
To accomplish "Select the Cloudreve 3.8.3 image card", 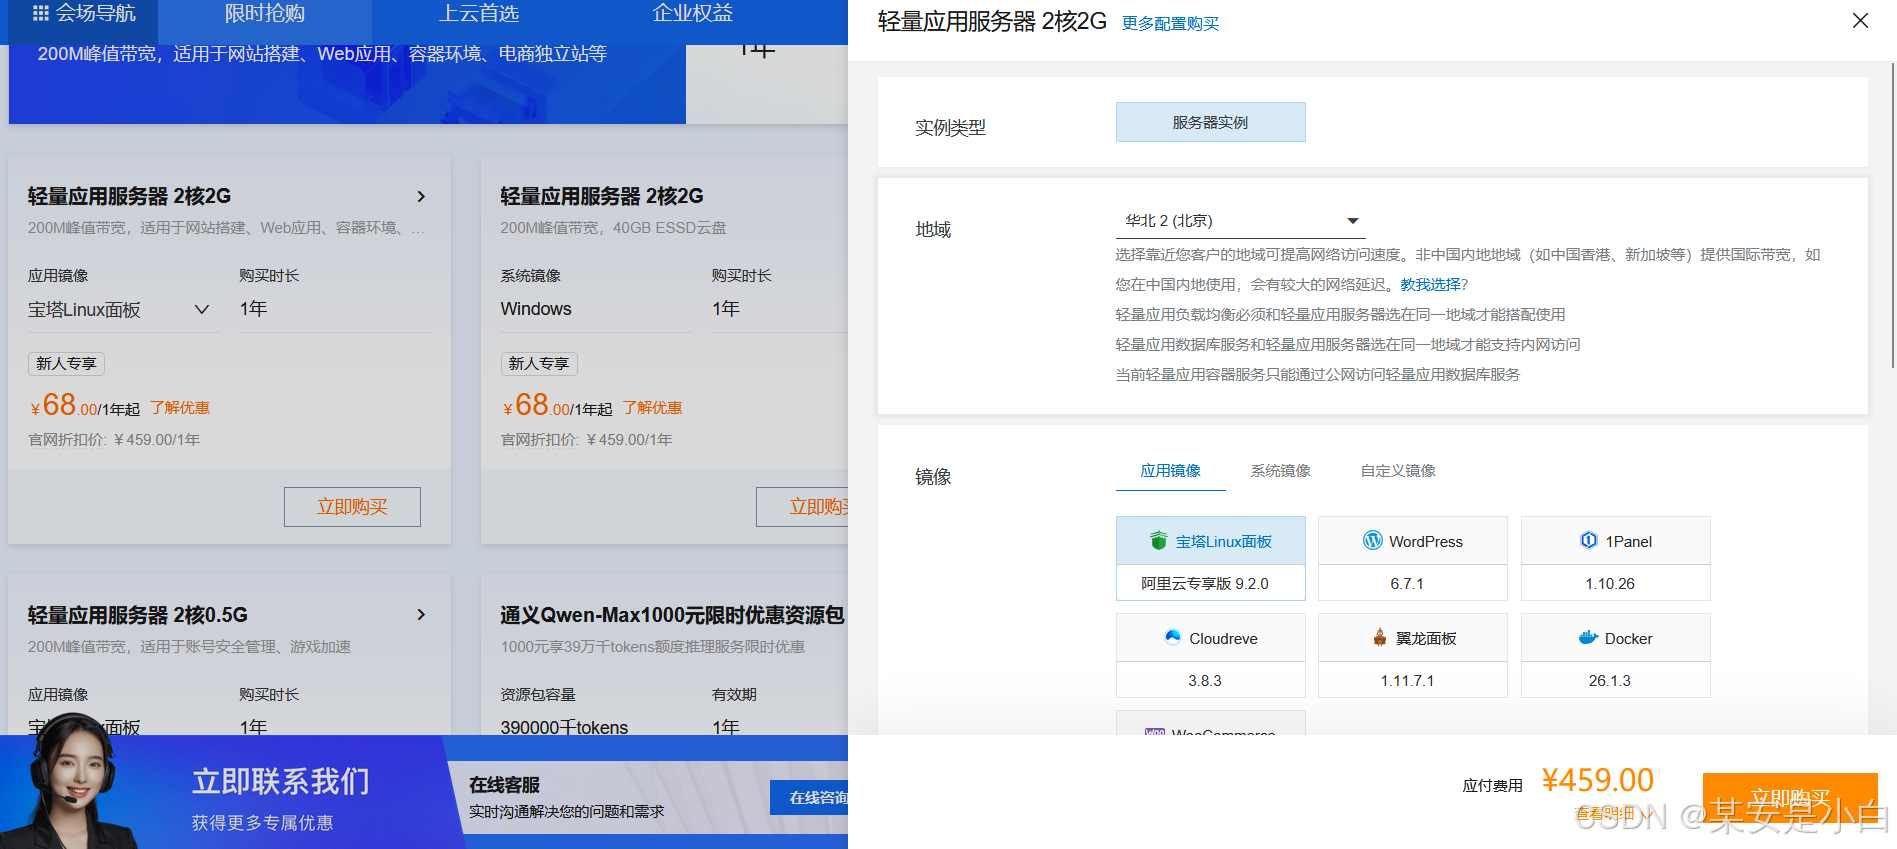I will tap(1210, 655).
